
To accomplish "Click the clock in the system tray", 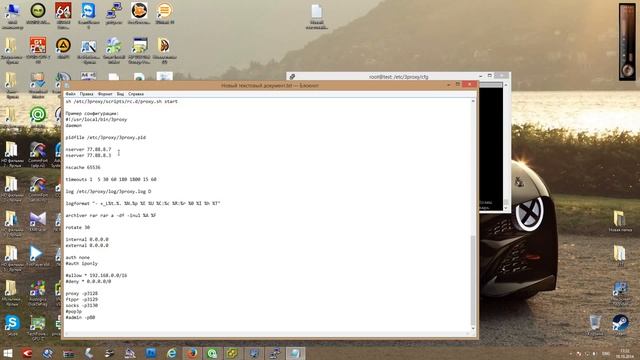I will point(624,353).
